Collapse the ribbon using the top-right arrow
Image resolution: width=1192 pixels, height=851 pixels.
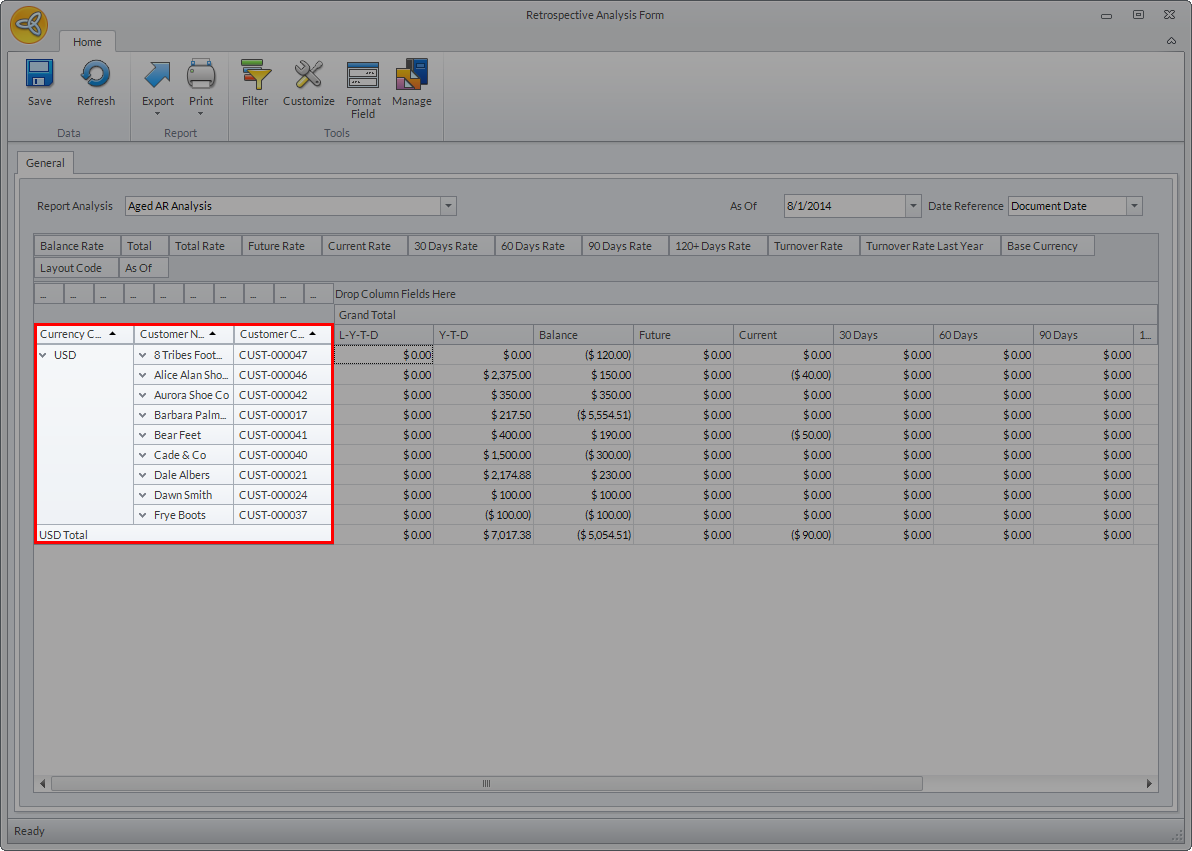coord(1171,42)
